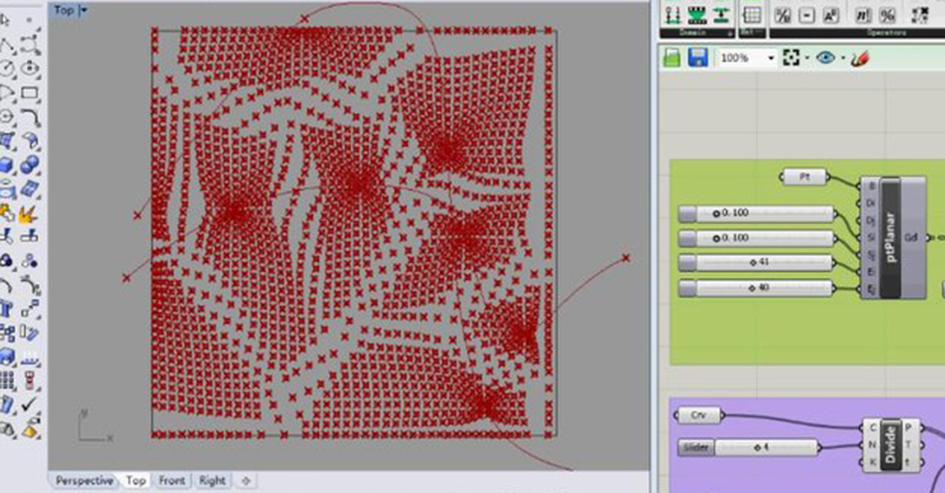Select the ptPlanar component
Screen dimensions: 945x493
[888, 238]
